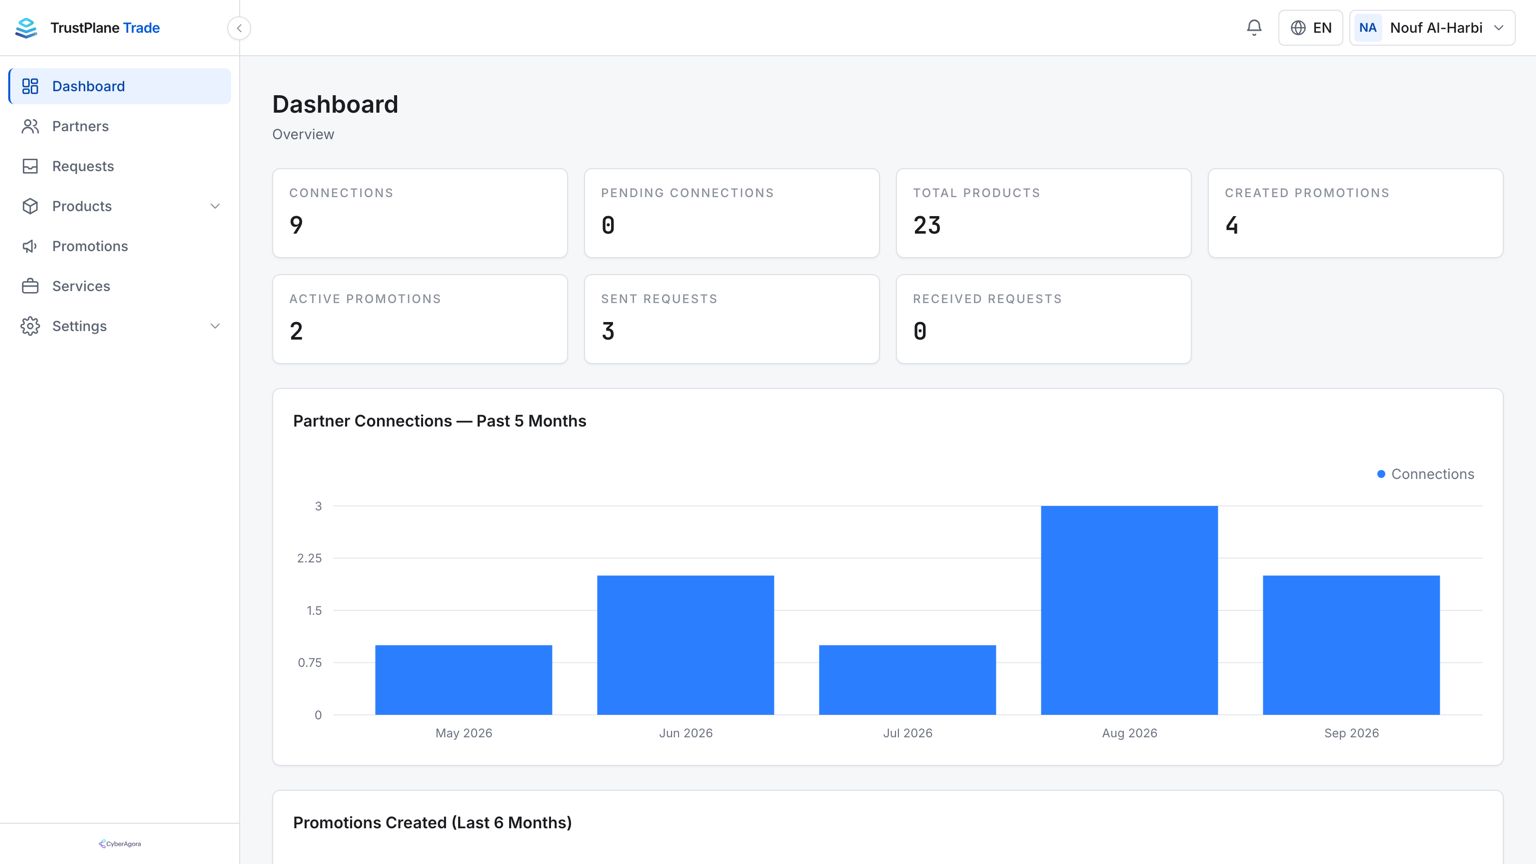This screenshot has width=1536, height=864.
Task: Open notifications via the bell icon
Action: (1254, 28)
